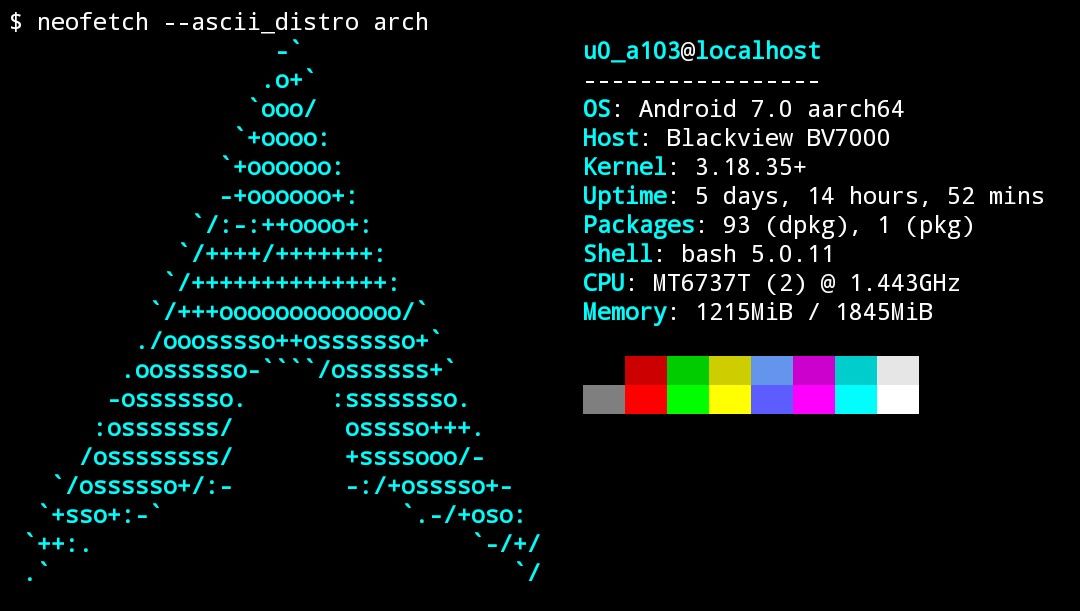Select the 'u0_a103@localhost' title text

702,51
